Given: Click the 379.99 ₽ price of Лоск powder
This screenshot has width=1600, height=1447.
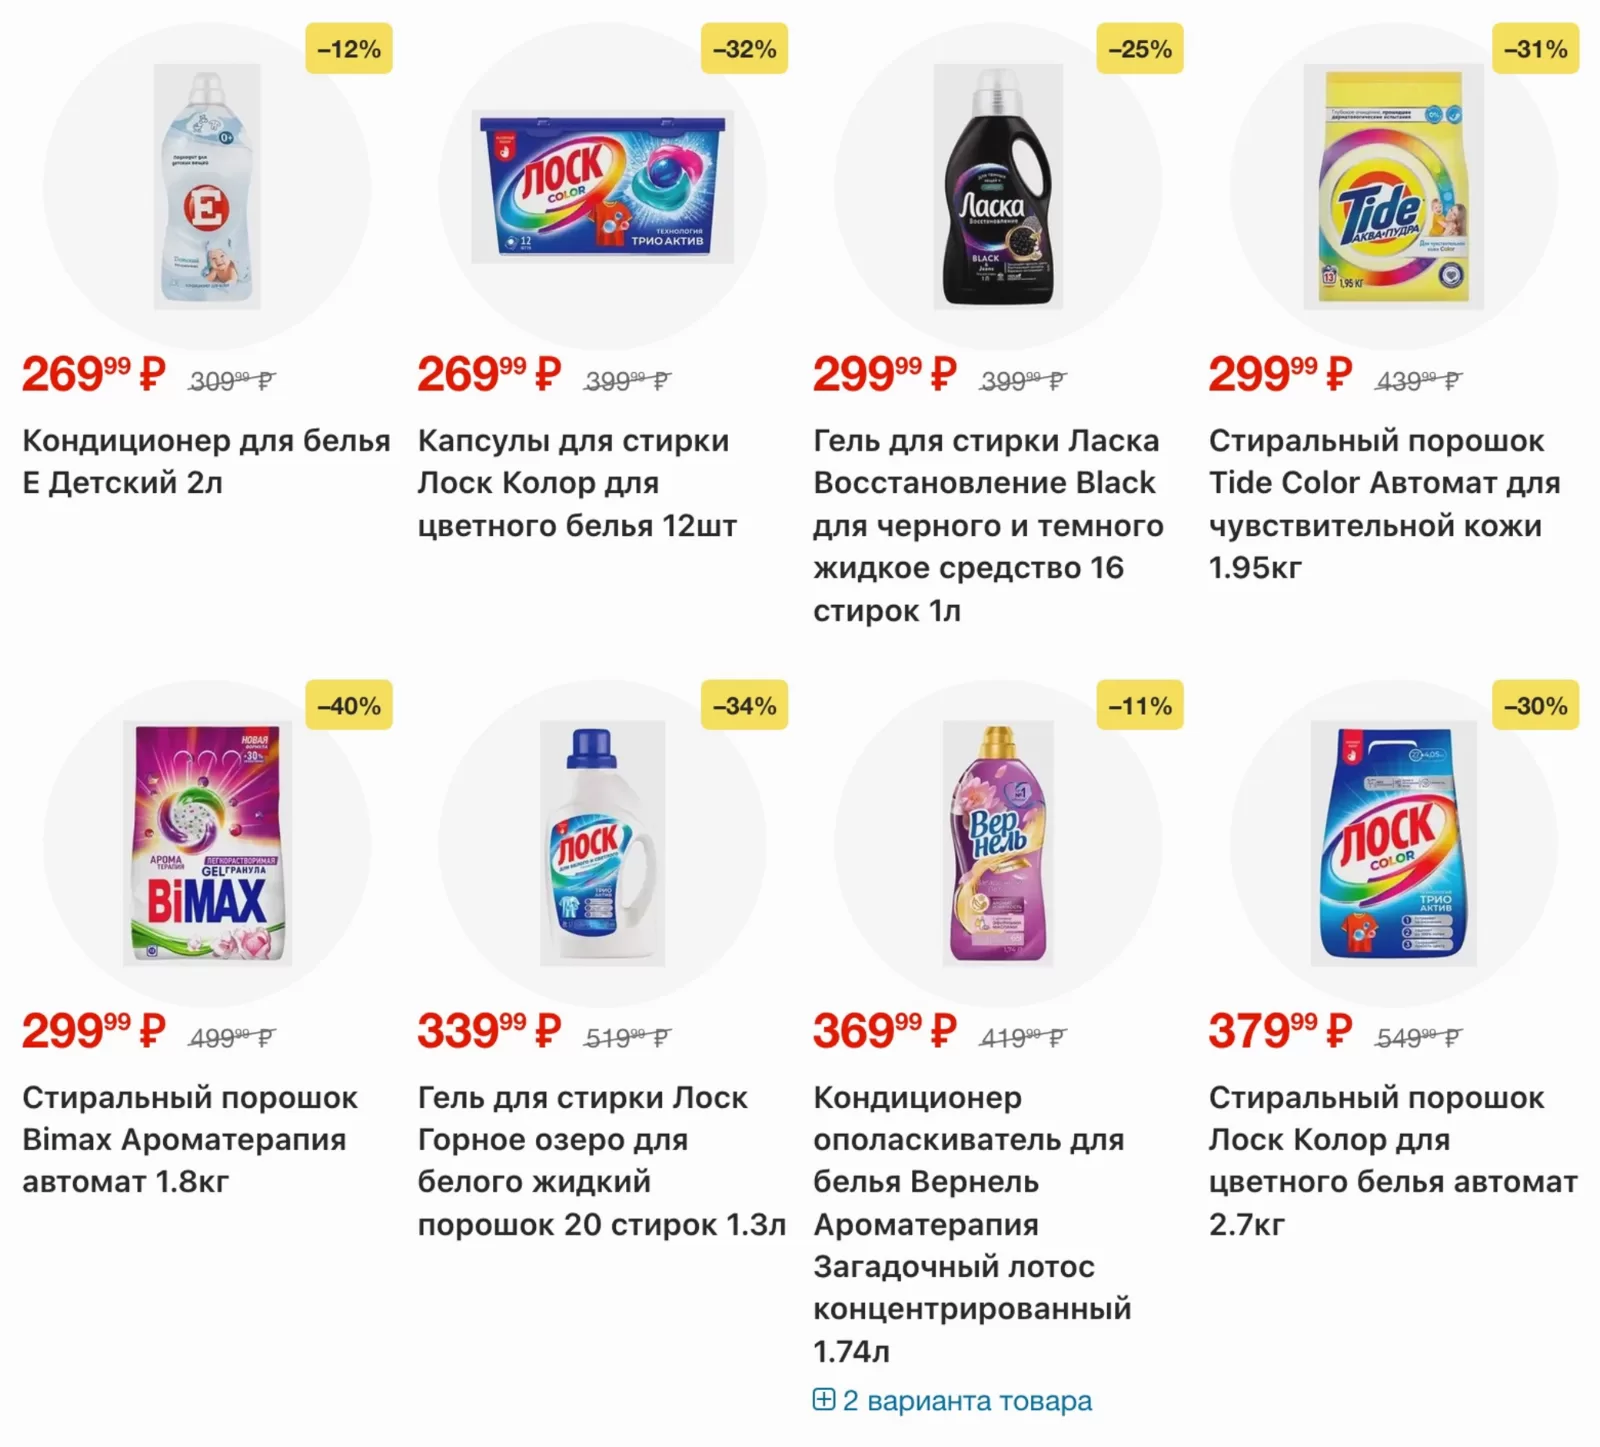Looking at the screenshot, I should pyautogui.click(x=1280, y=1031).
